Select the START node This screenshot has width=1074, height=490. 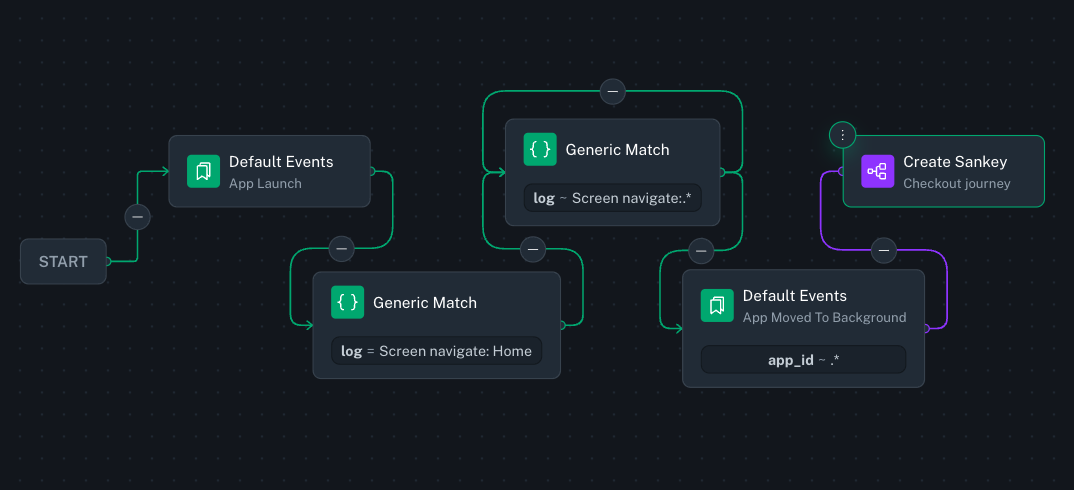(x=63, y=262)
